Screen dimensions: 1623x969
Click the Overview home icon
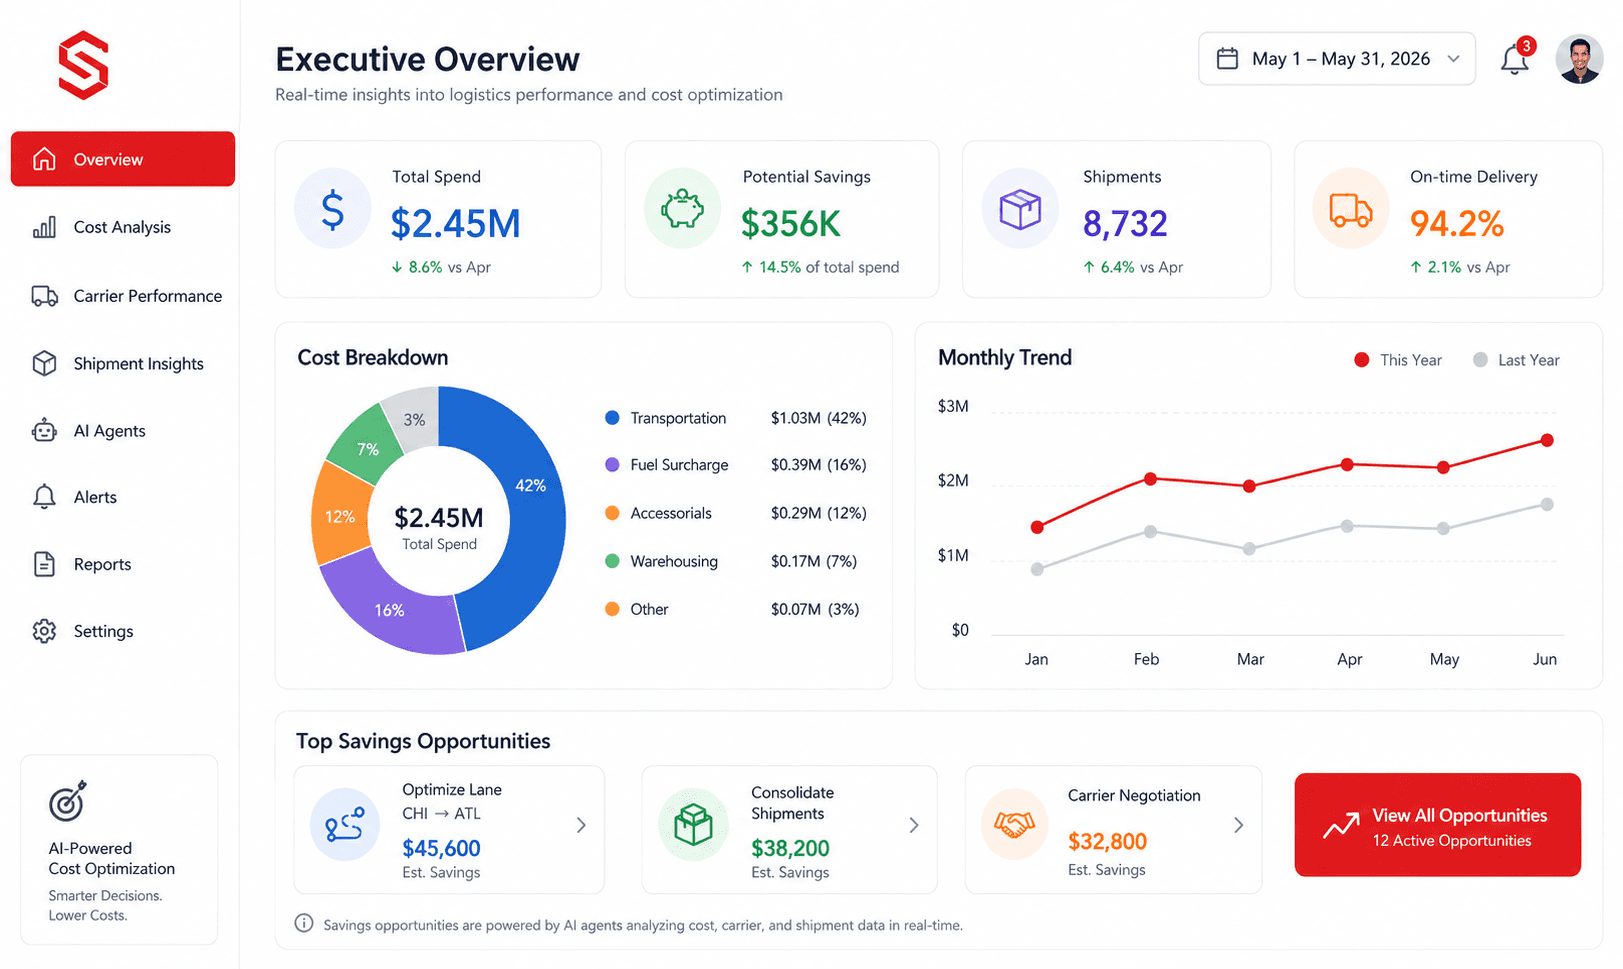(x=44, y=159)
